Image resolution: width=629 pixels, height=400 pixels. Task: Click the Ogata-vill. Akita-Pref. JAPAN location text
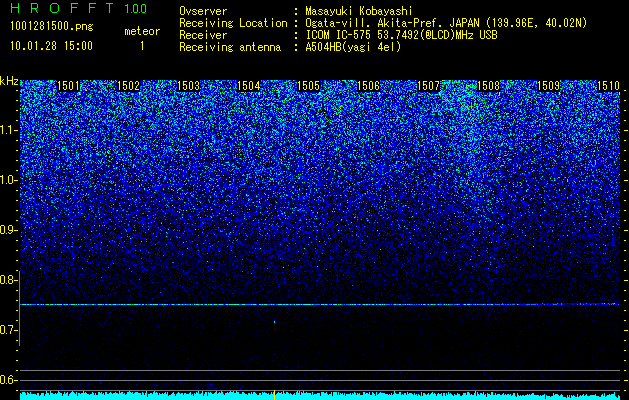tap(446, 24)
